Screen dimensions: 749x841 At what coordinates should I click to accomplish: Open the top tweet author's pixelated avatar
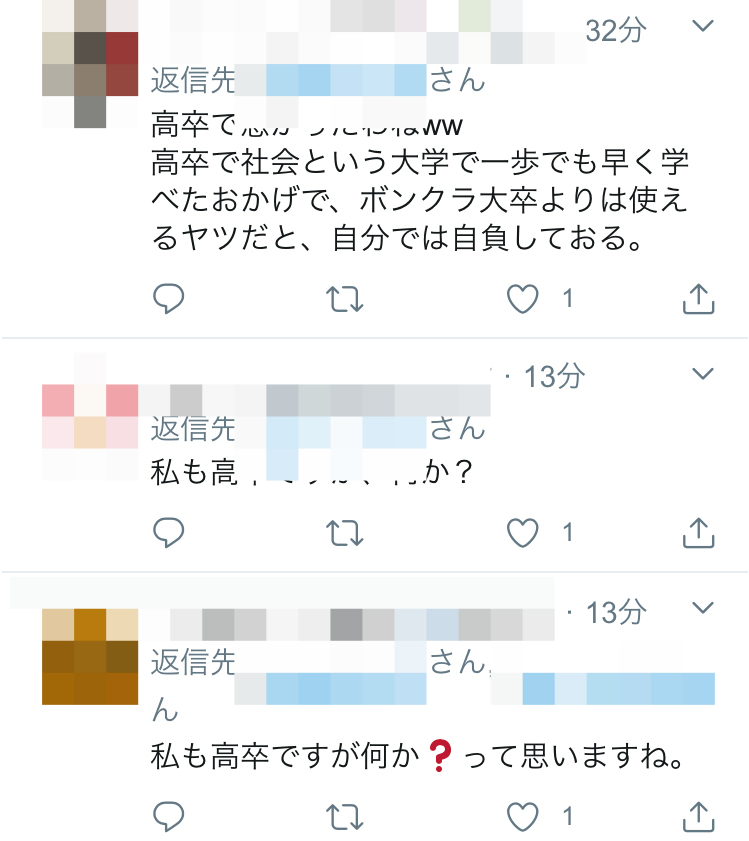click(x=90, y=64)
